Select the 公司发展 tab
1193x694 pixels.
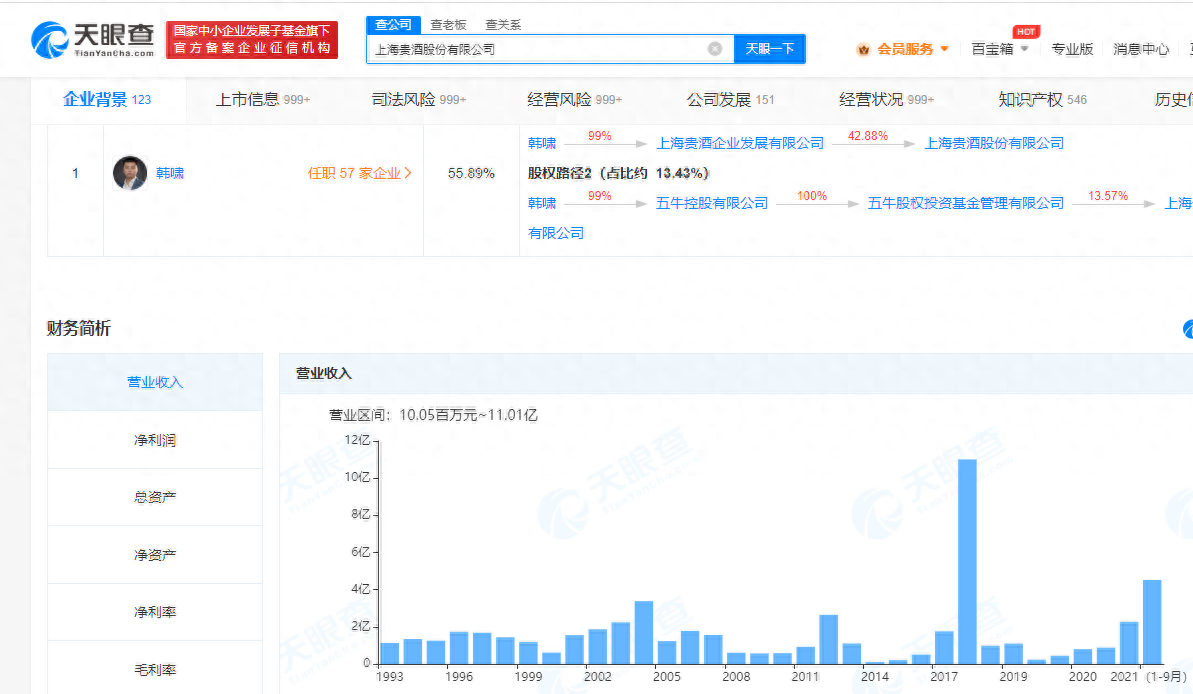tap(730, 100)
